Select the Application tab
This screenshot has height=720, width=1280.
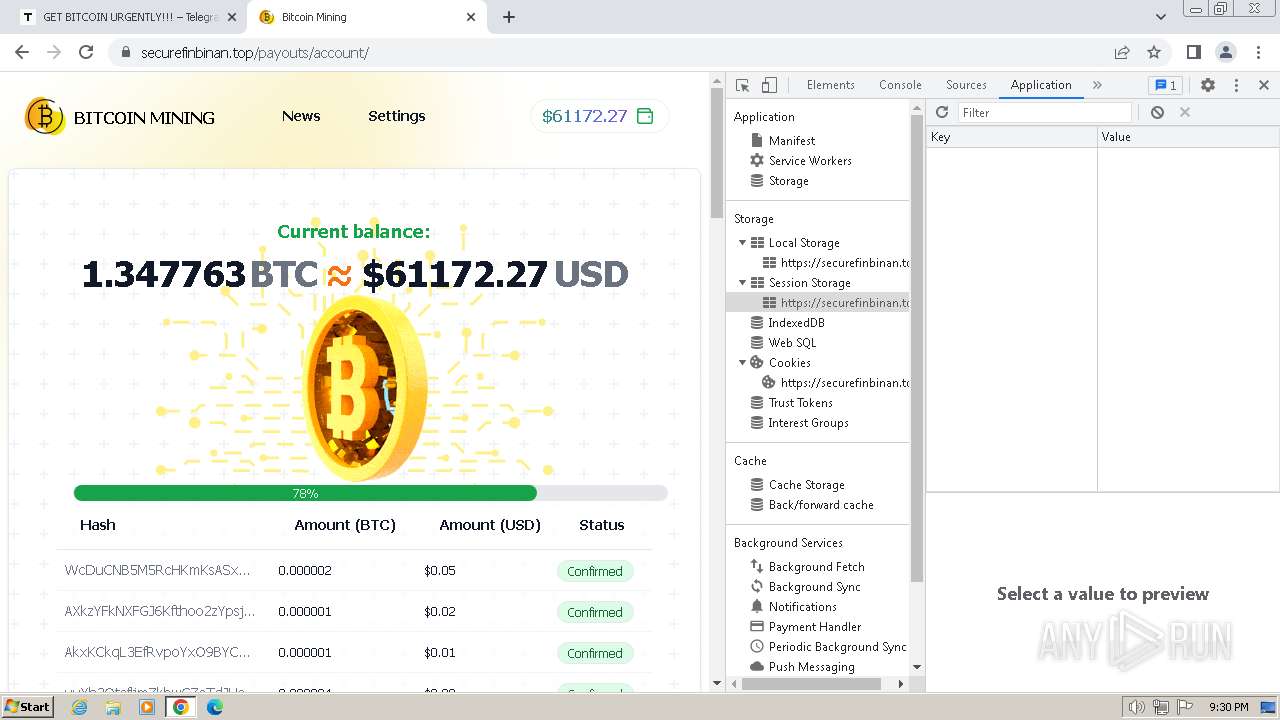point(1041,85)
